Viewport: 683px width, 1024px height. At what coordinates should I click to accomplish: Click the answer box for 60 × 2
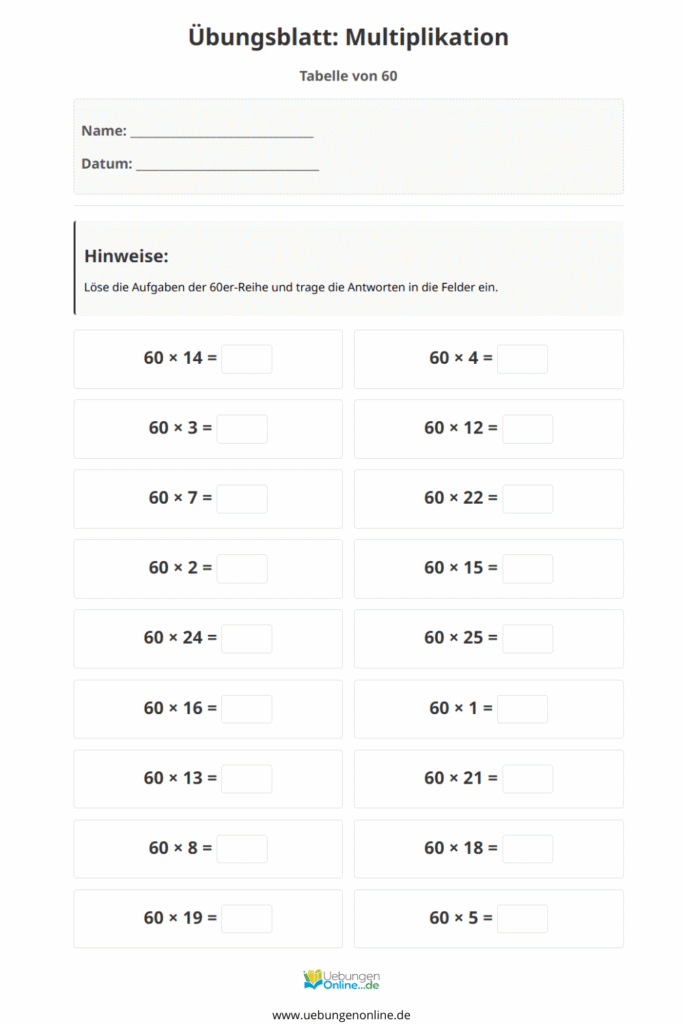pos(242,568)
